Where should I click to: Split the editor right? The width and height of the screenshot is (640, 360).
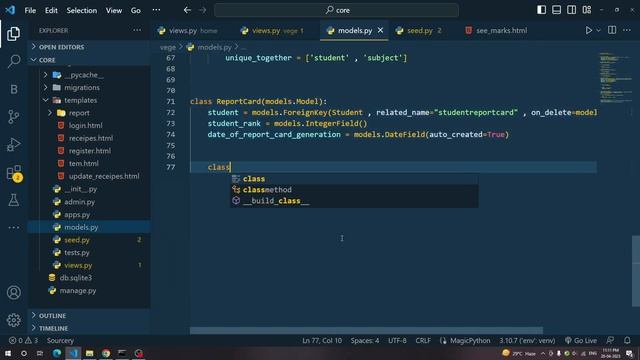coord(612,30)
